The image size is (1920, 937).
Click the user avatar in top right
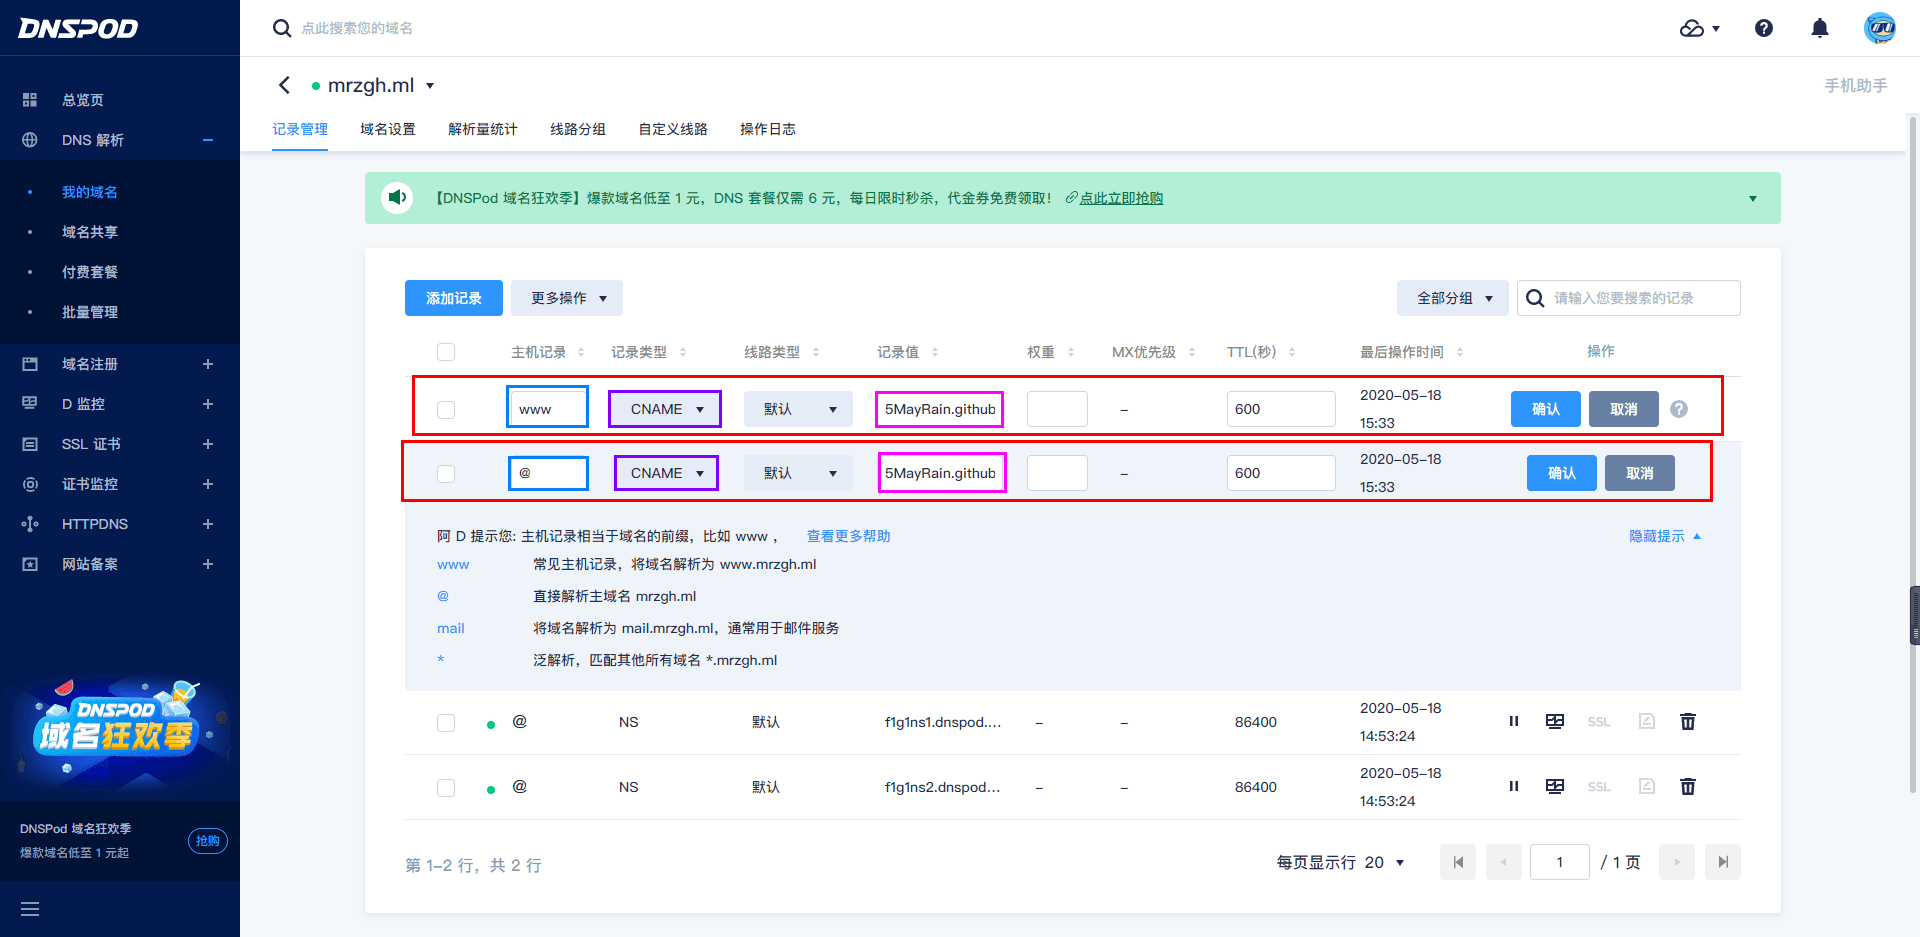pyautogui.click(x=1879, y=28)
